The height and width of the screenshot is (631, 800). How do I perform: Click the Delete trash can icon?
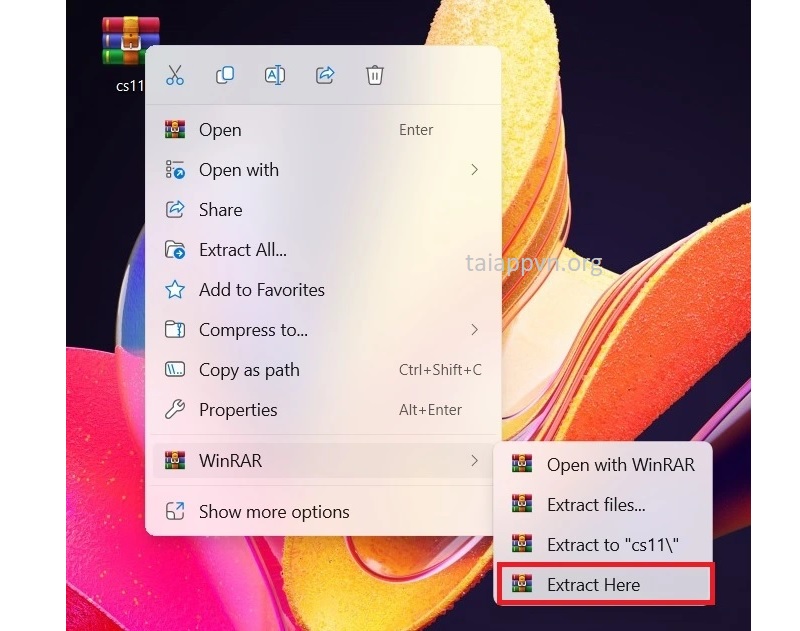(375, 75)
